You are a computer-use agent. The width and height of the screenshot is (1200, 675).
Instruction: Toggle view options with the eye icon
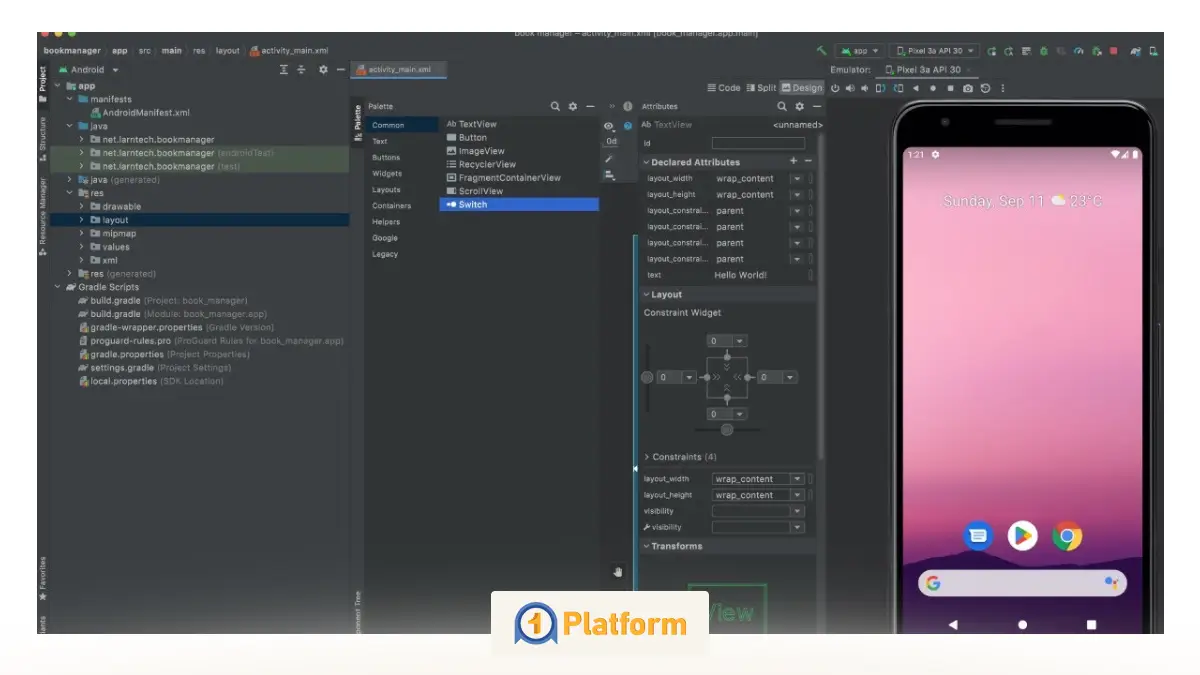pos(609,125)
